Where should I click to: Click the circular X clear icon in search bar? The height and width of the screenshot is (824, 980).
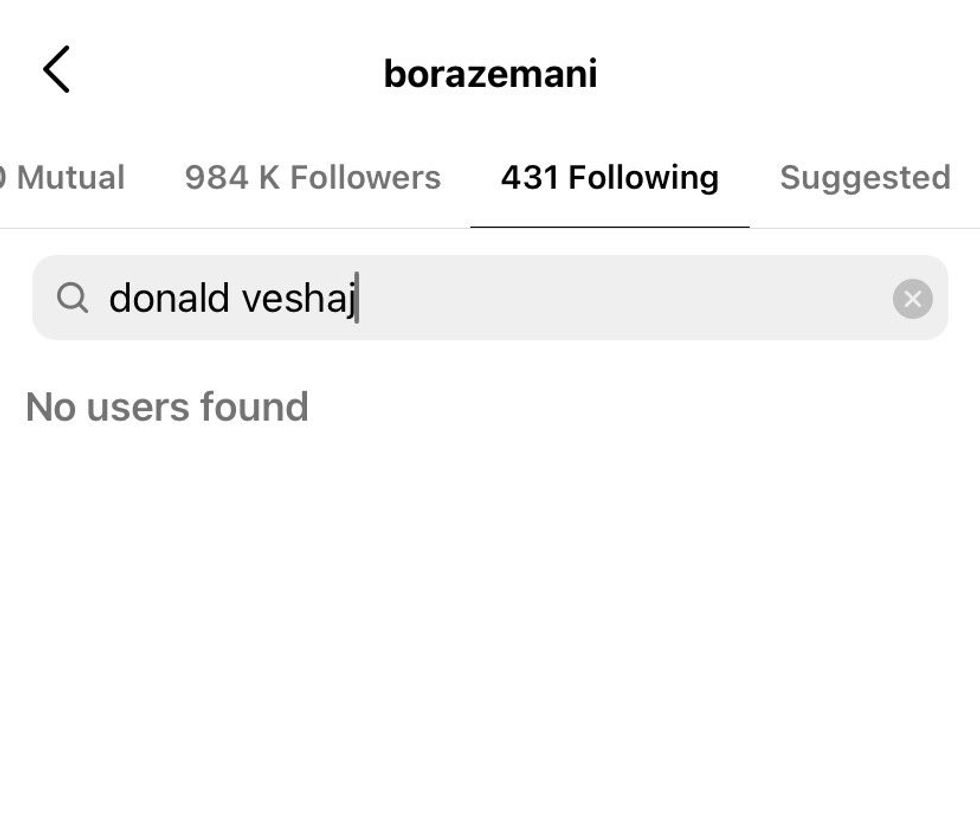[x=911, y=298]
